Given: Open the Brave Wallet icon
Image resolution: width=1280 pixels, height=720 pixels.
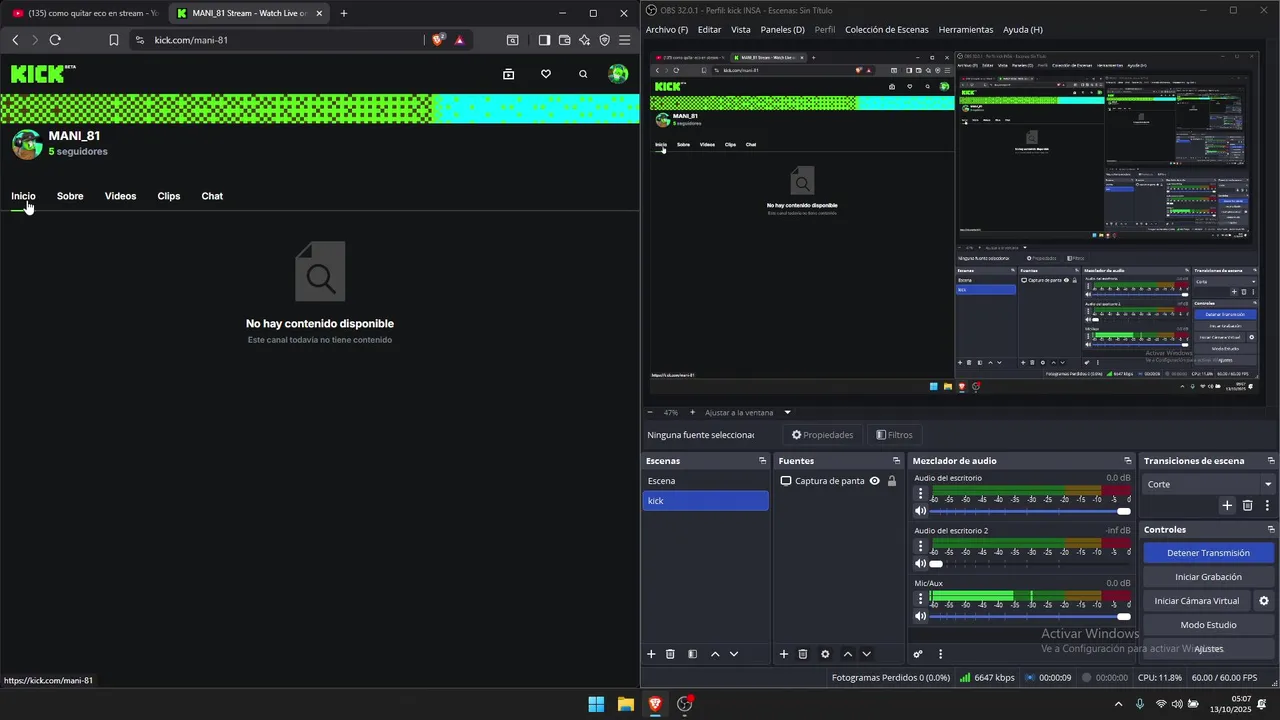Looking at the screenshot, I should pyautogui.click(x=564, y=40).
